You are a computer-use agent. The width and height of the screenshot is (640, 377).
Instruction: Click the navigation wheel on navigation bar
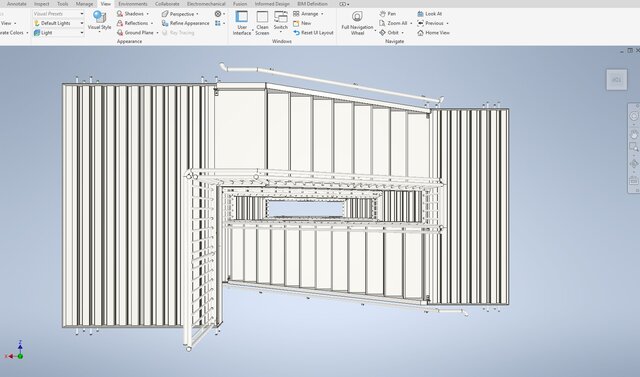pyautogui.click(x=633, y=117)
